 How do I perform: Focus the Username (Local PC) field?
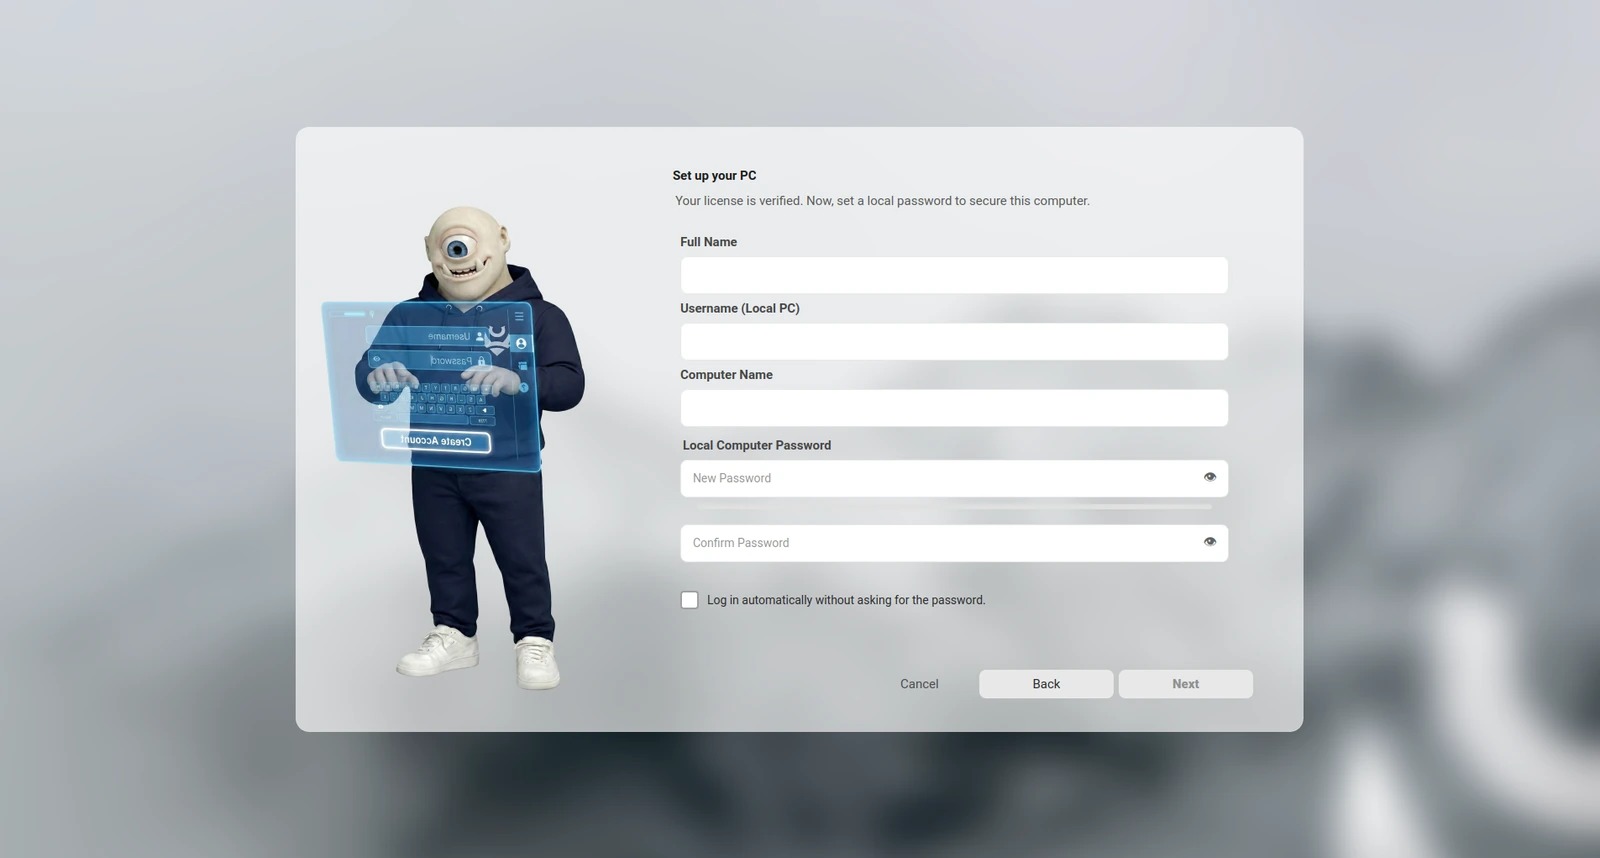click(x=954, y=342)
